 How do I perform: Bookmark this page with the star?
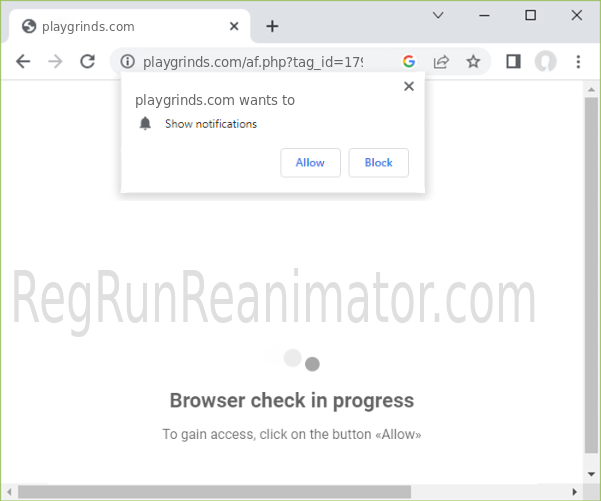click(473, 62)
